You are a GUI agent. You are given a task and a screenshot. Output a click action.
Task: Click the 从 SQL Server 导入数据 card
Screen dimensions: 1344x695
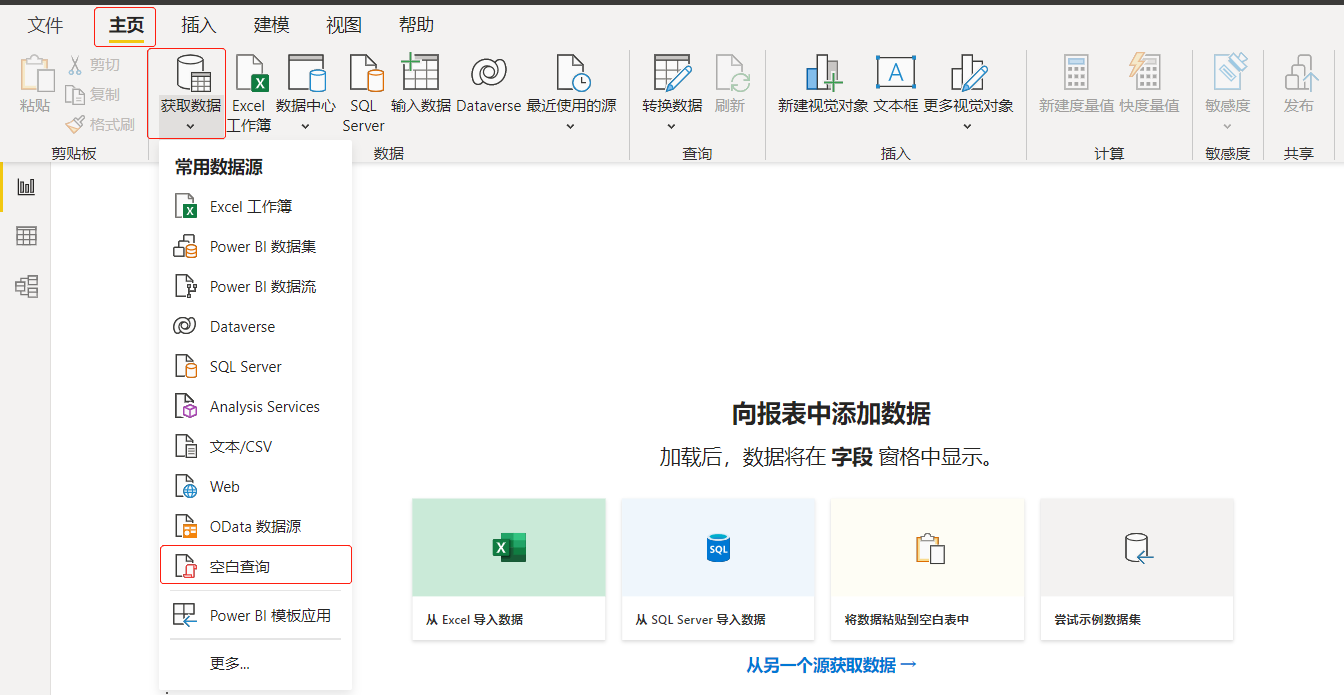pos(718,569)
